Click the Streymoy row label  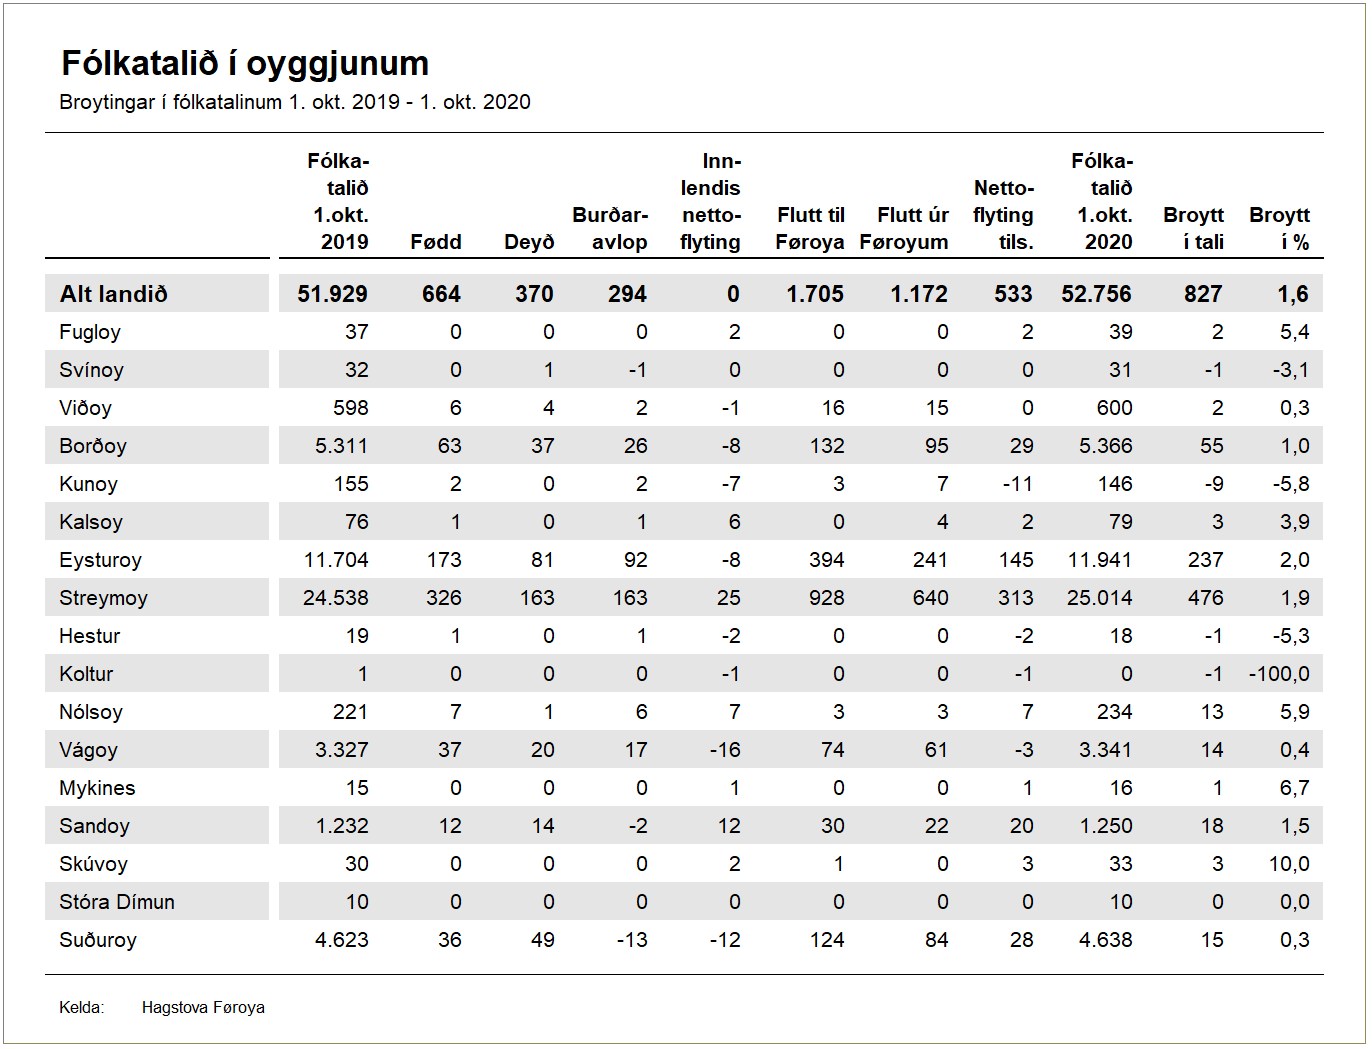103,598
